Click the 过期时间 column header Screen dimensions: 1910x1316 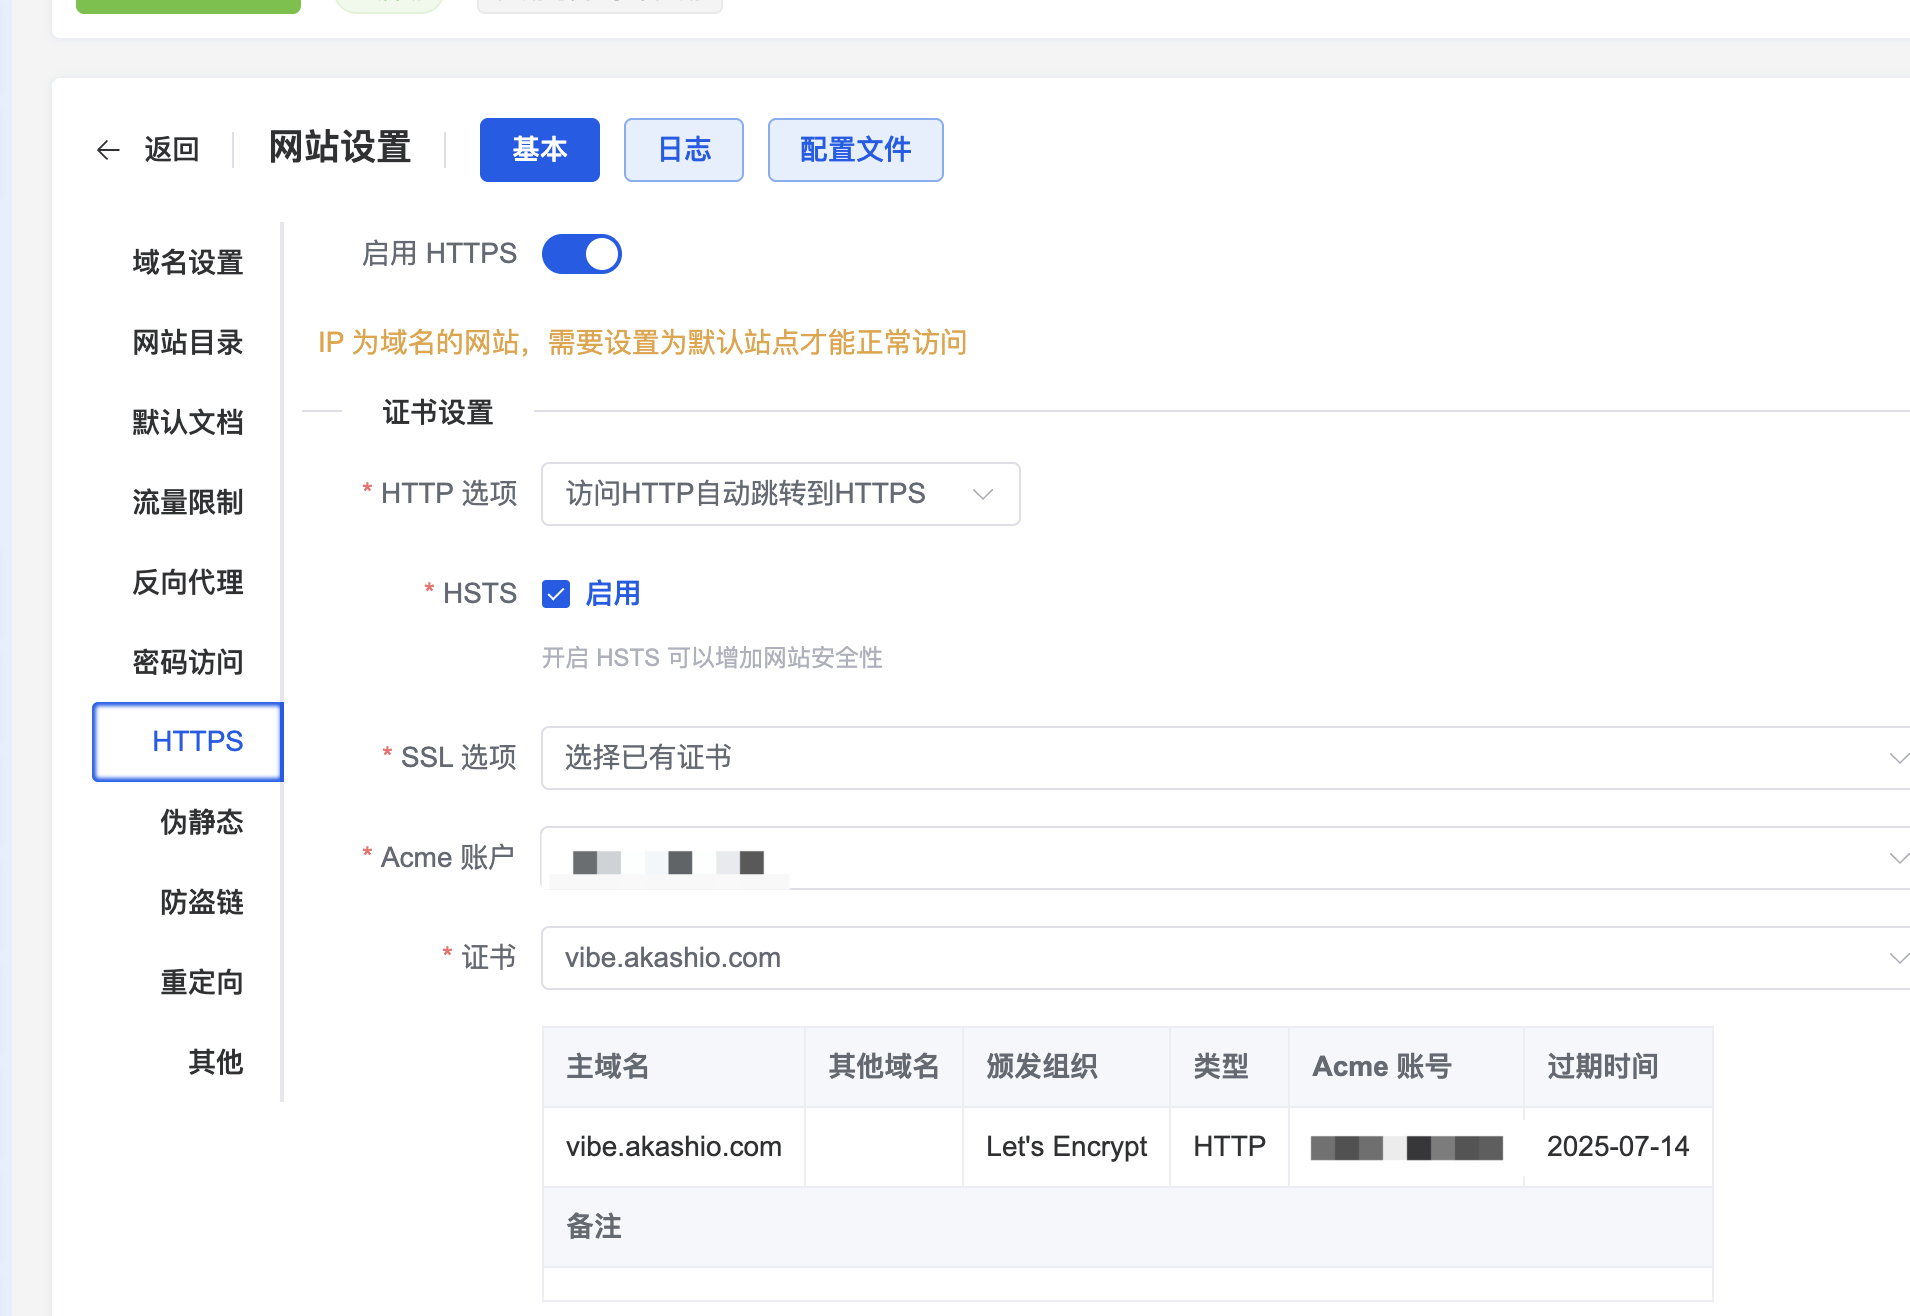[1618, 1067]
